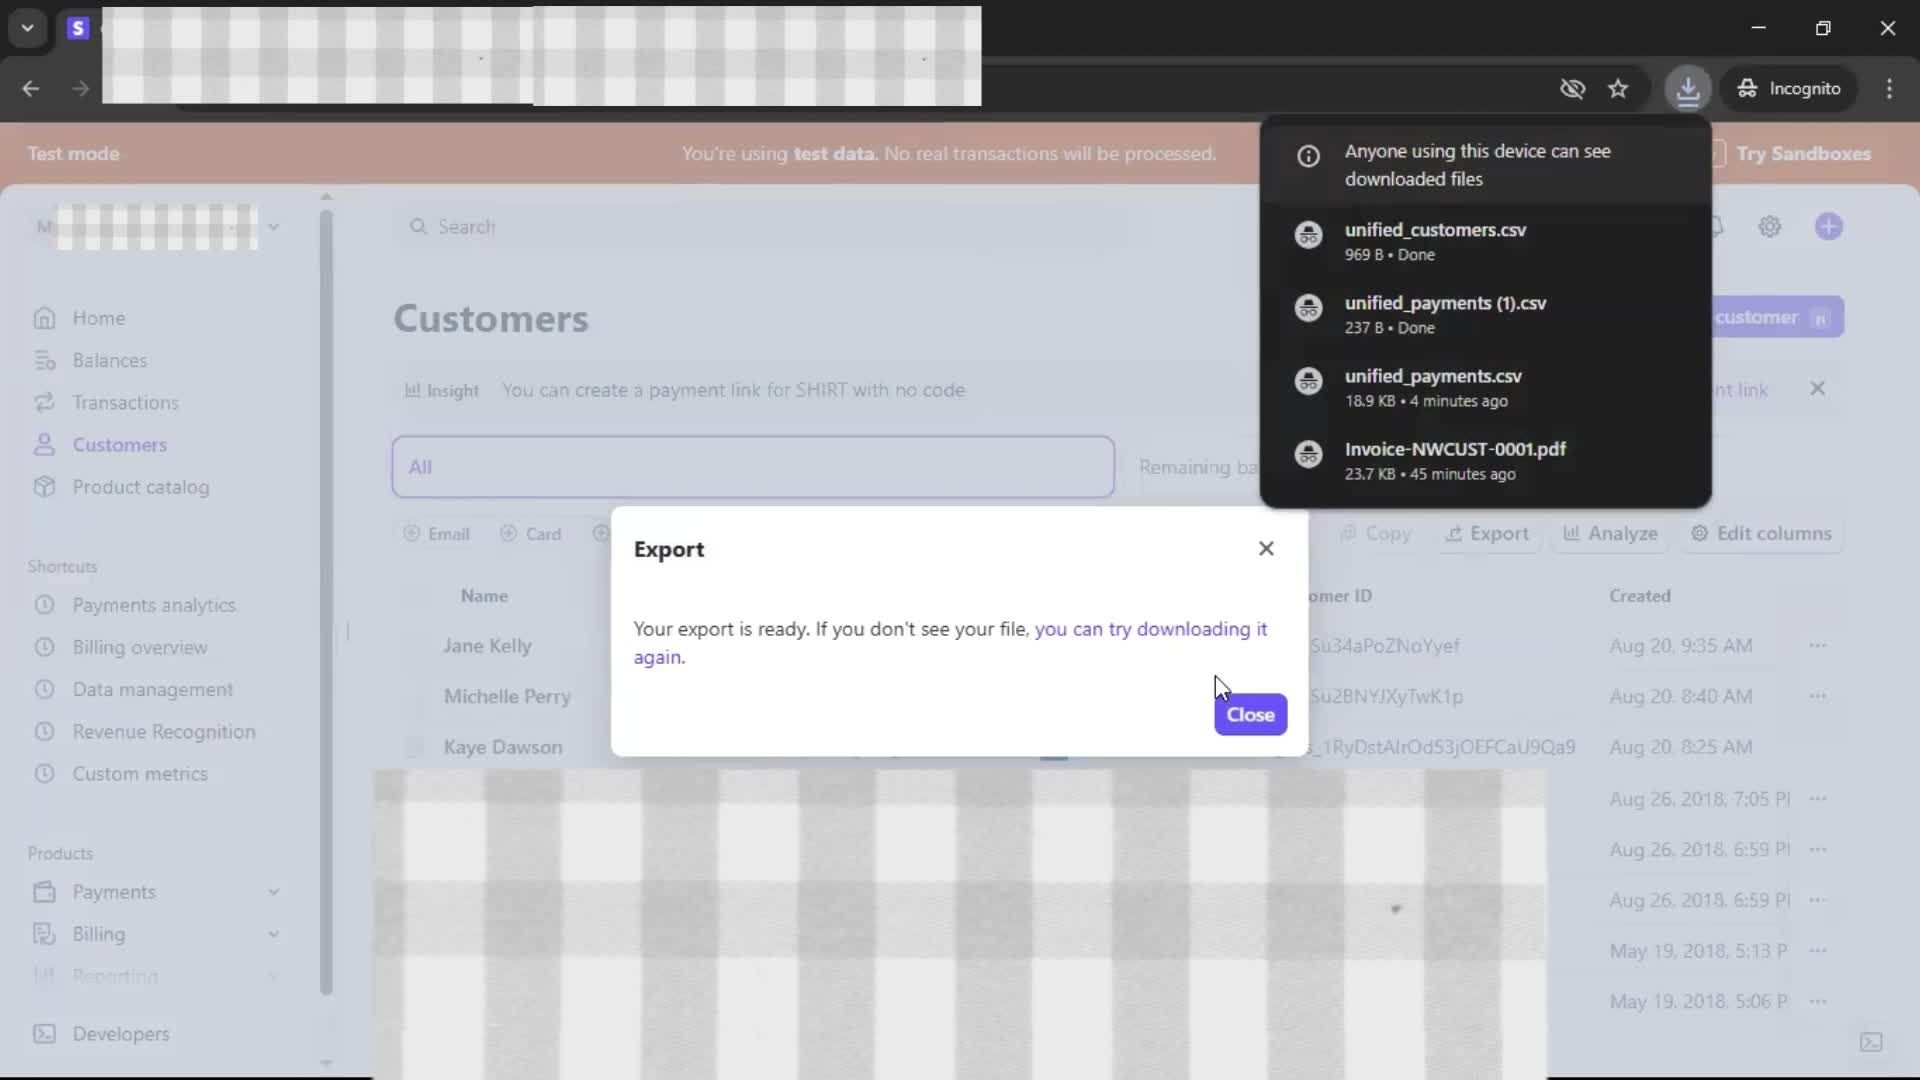Click the browser downloads icon
This screenshot has height=1080, width=1920.
click(1688, 89)
